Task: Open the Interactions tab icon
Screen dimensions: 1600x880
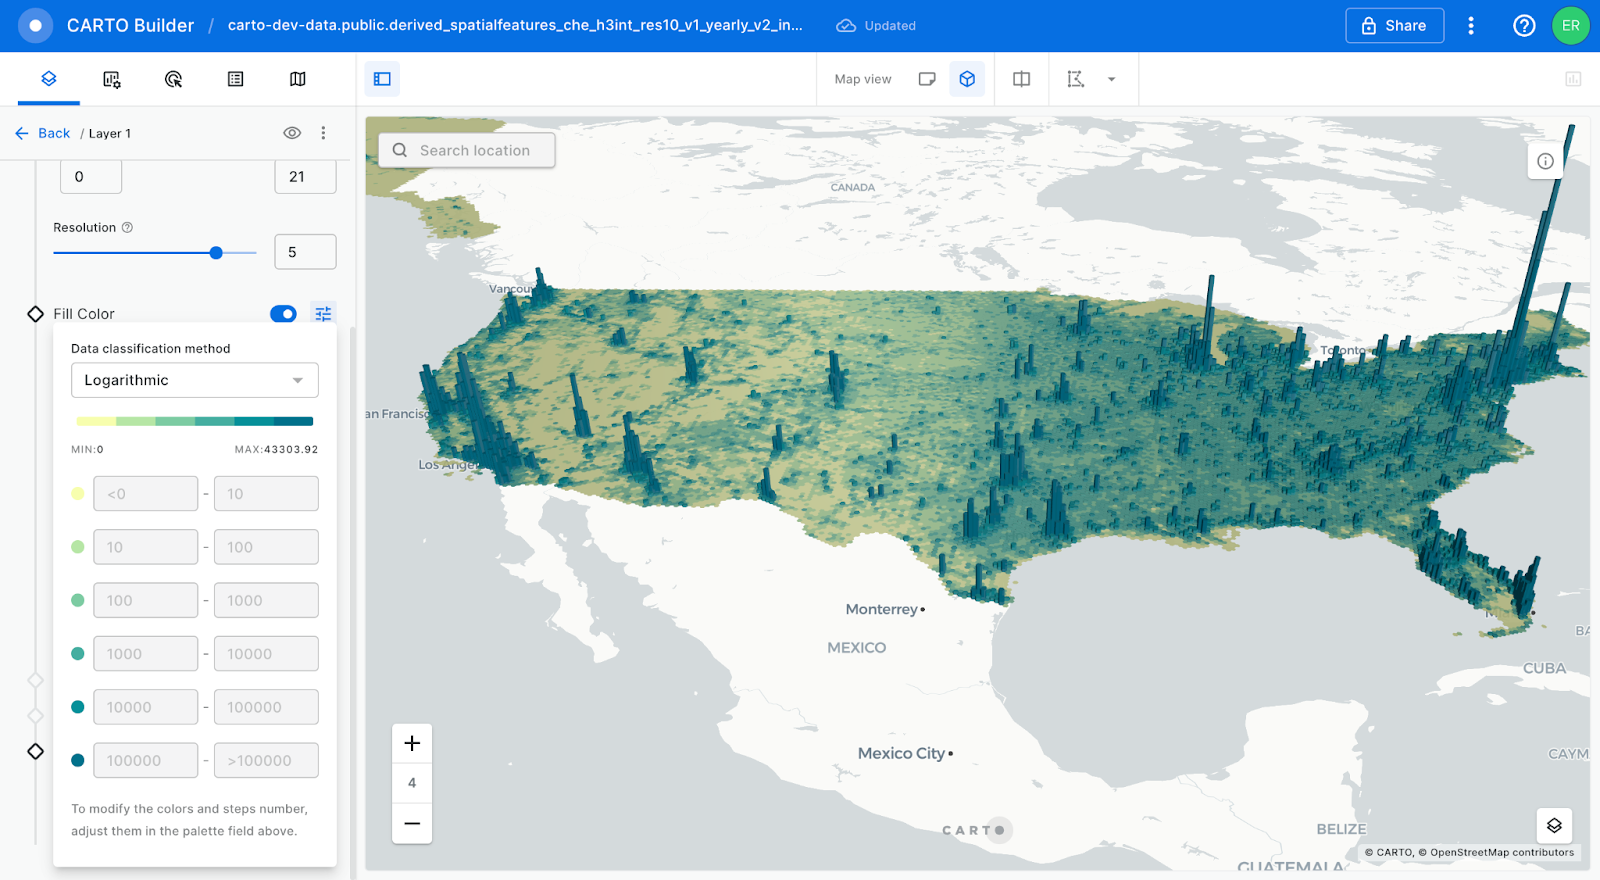Action: click(x=173, y=79)
